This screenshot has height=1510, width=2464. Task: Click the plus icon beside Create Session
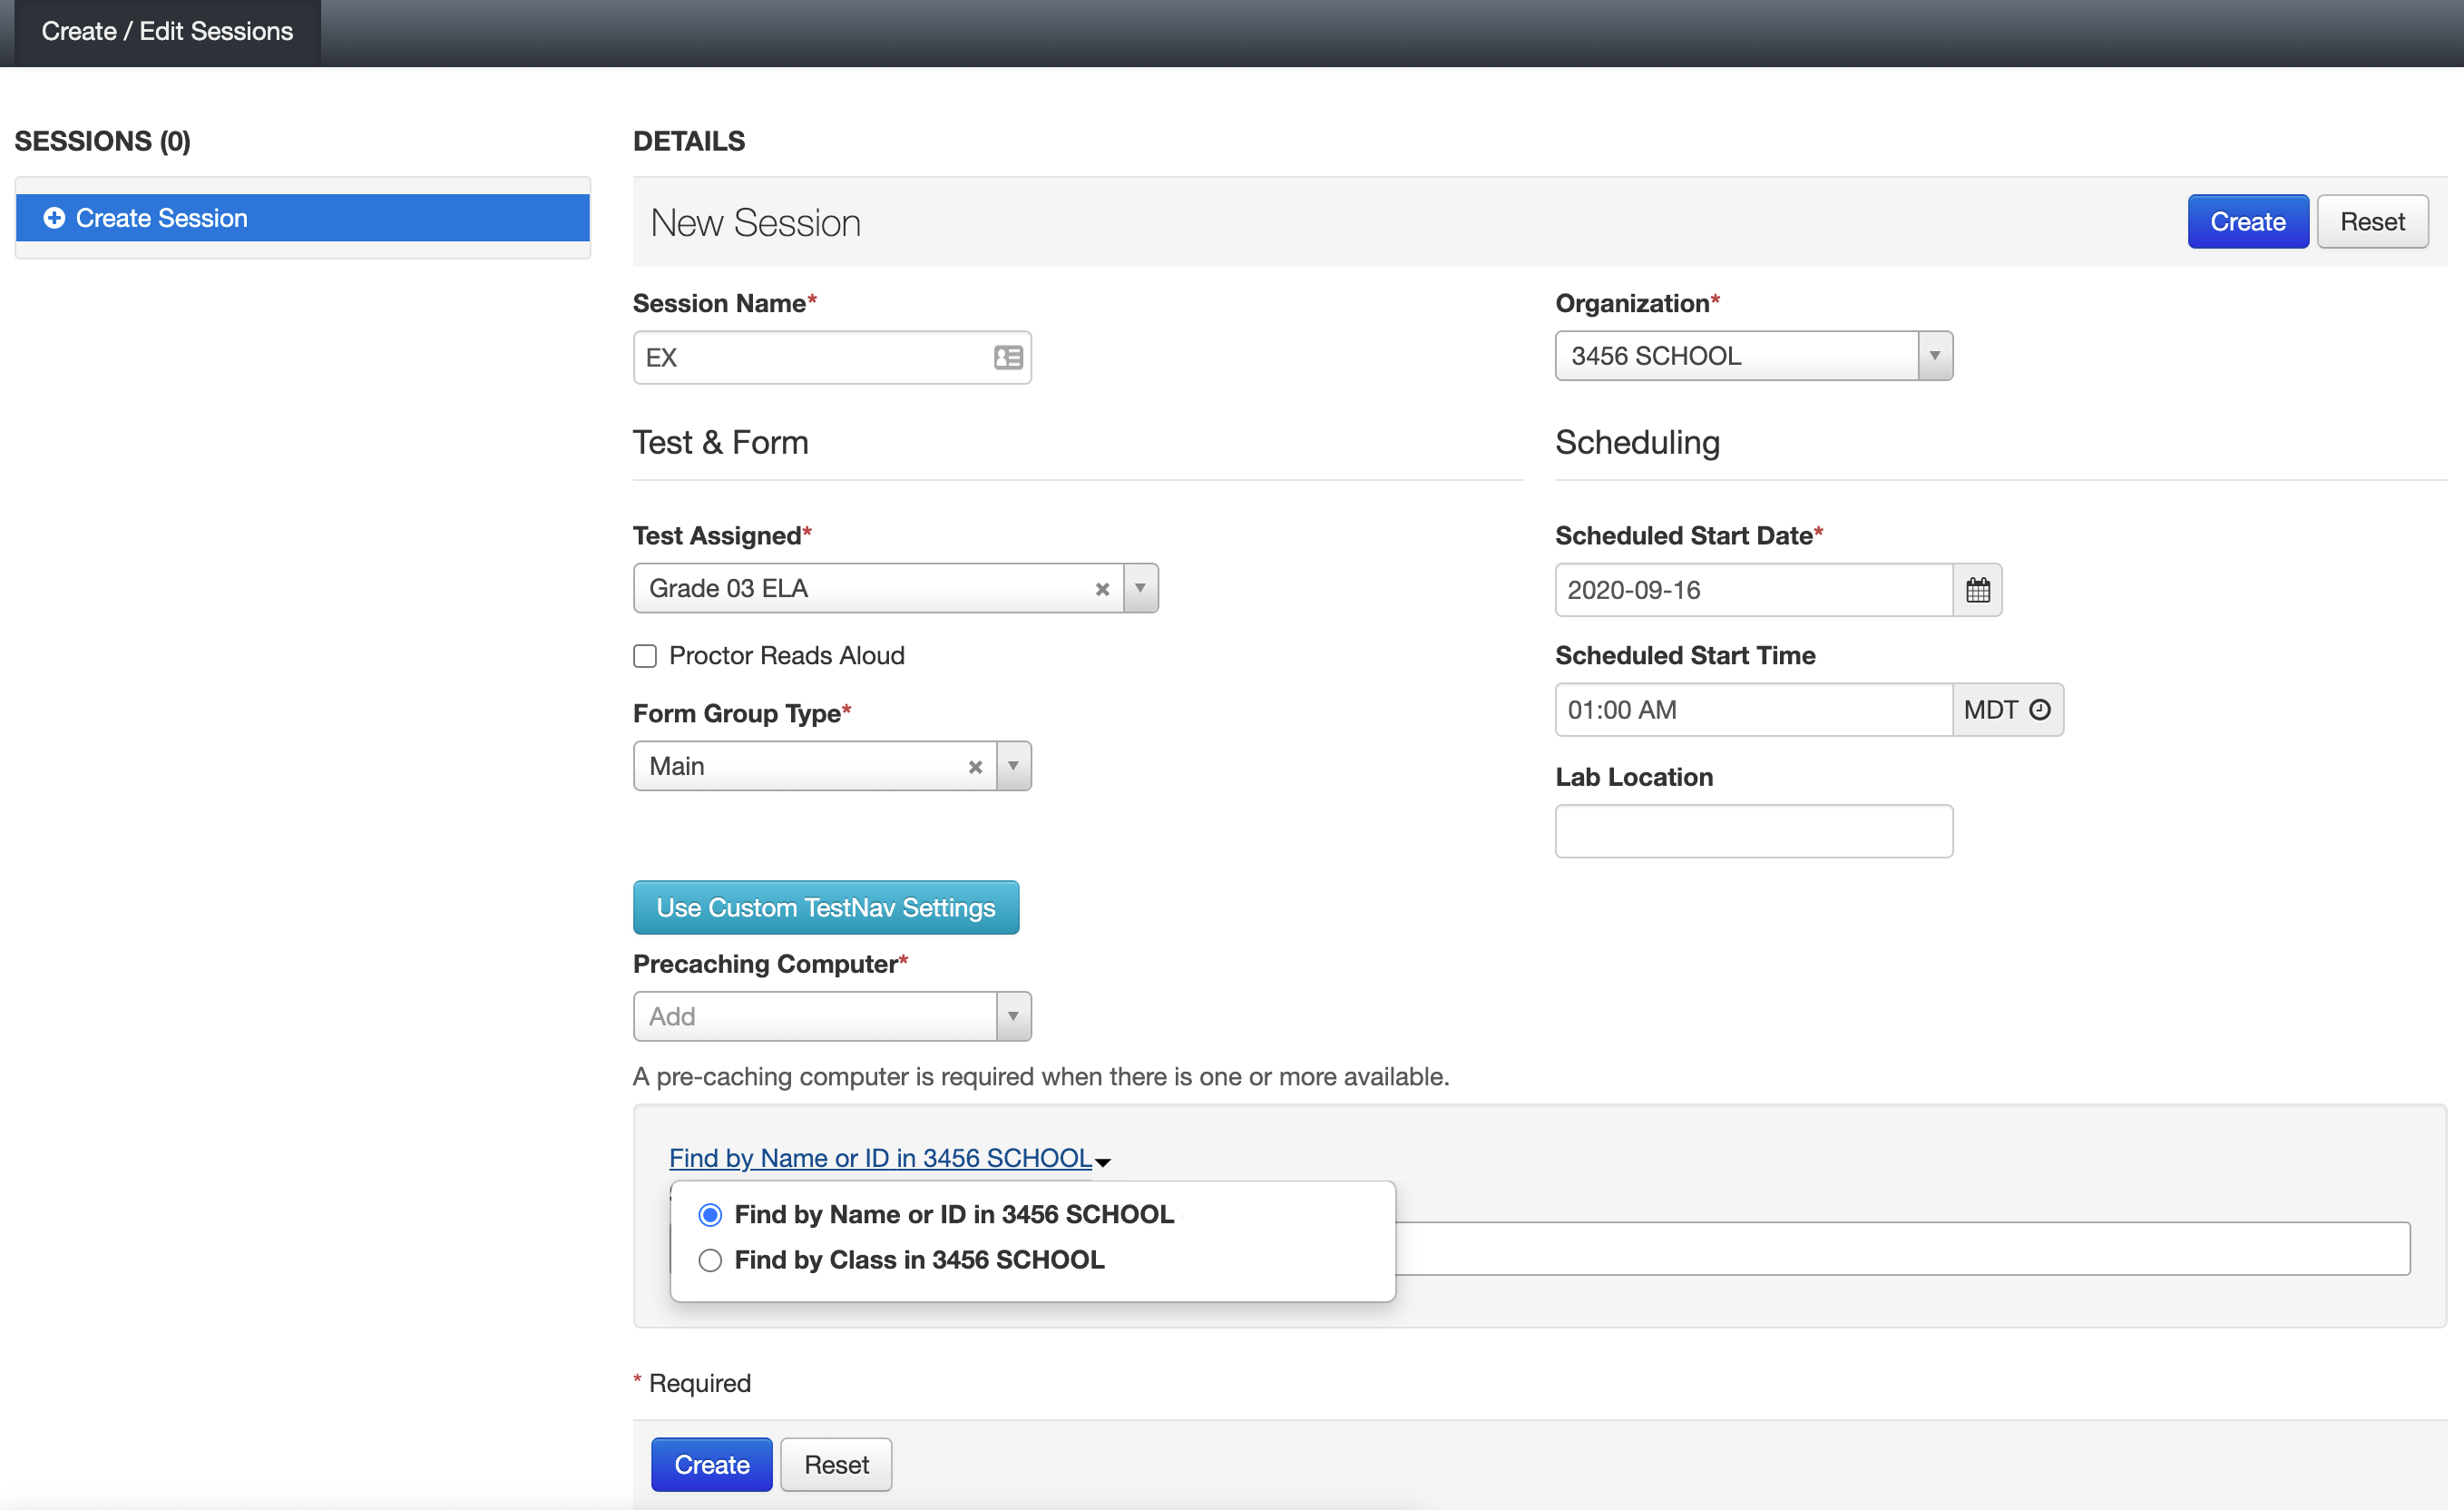pos(54,218)
